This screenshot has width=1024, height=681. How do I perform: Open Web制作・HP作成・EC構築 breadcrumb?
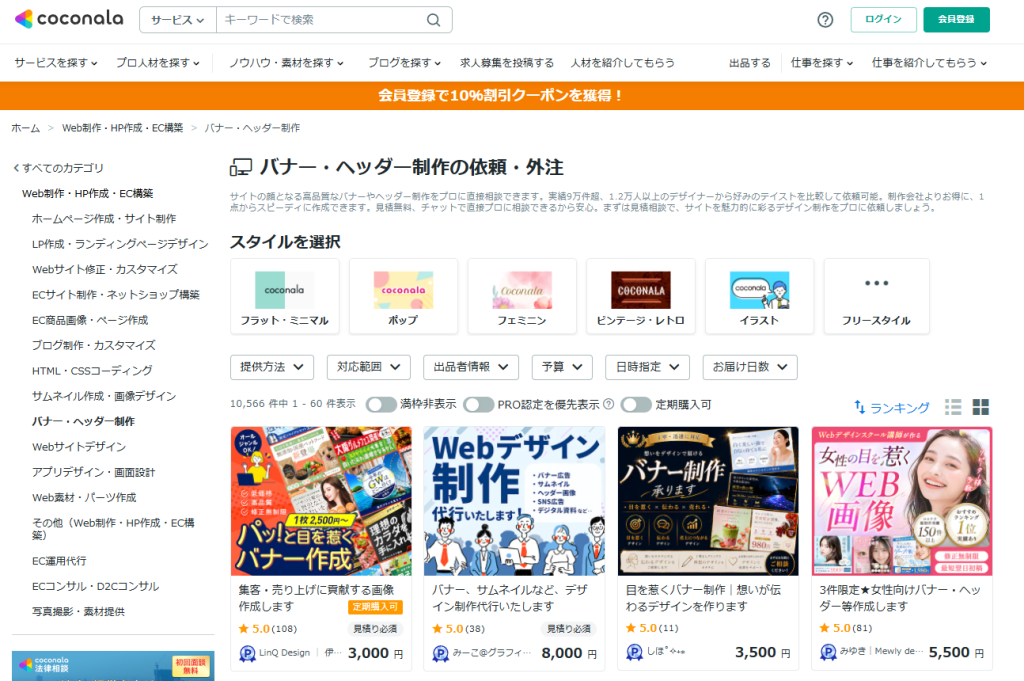[122, 128]
